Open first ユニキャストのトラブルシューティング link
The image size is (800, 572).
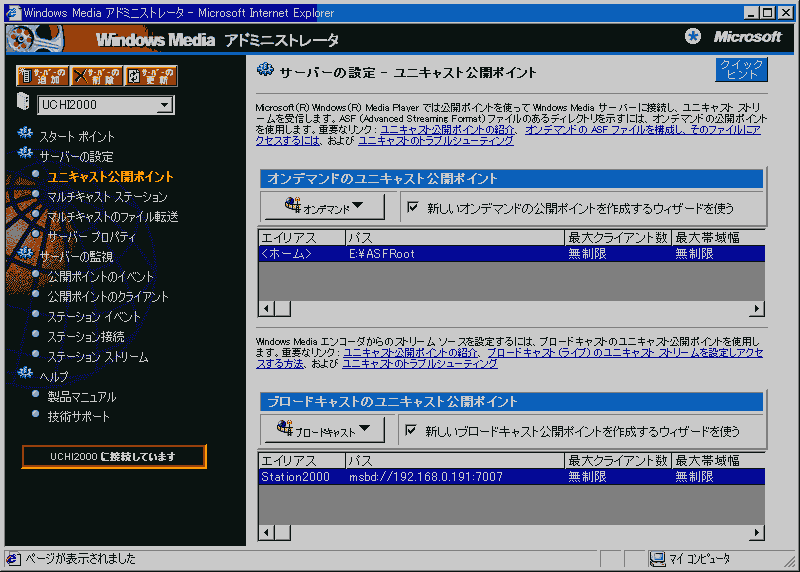tap(436, 141)
